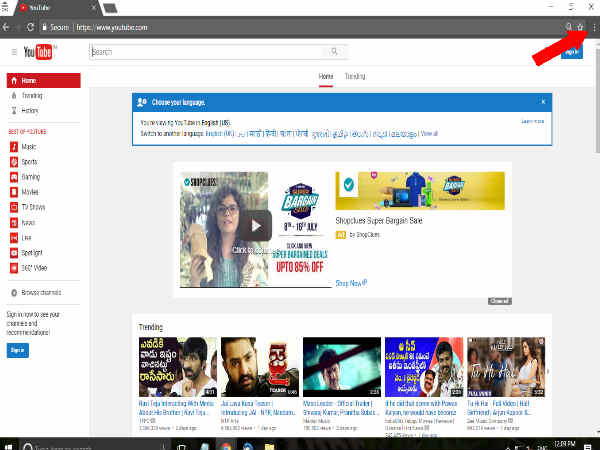Open the TV Shows channel icon

tap(14, 207)
